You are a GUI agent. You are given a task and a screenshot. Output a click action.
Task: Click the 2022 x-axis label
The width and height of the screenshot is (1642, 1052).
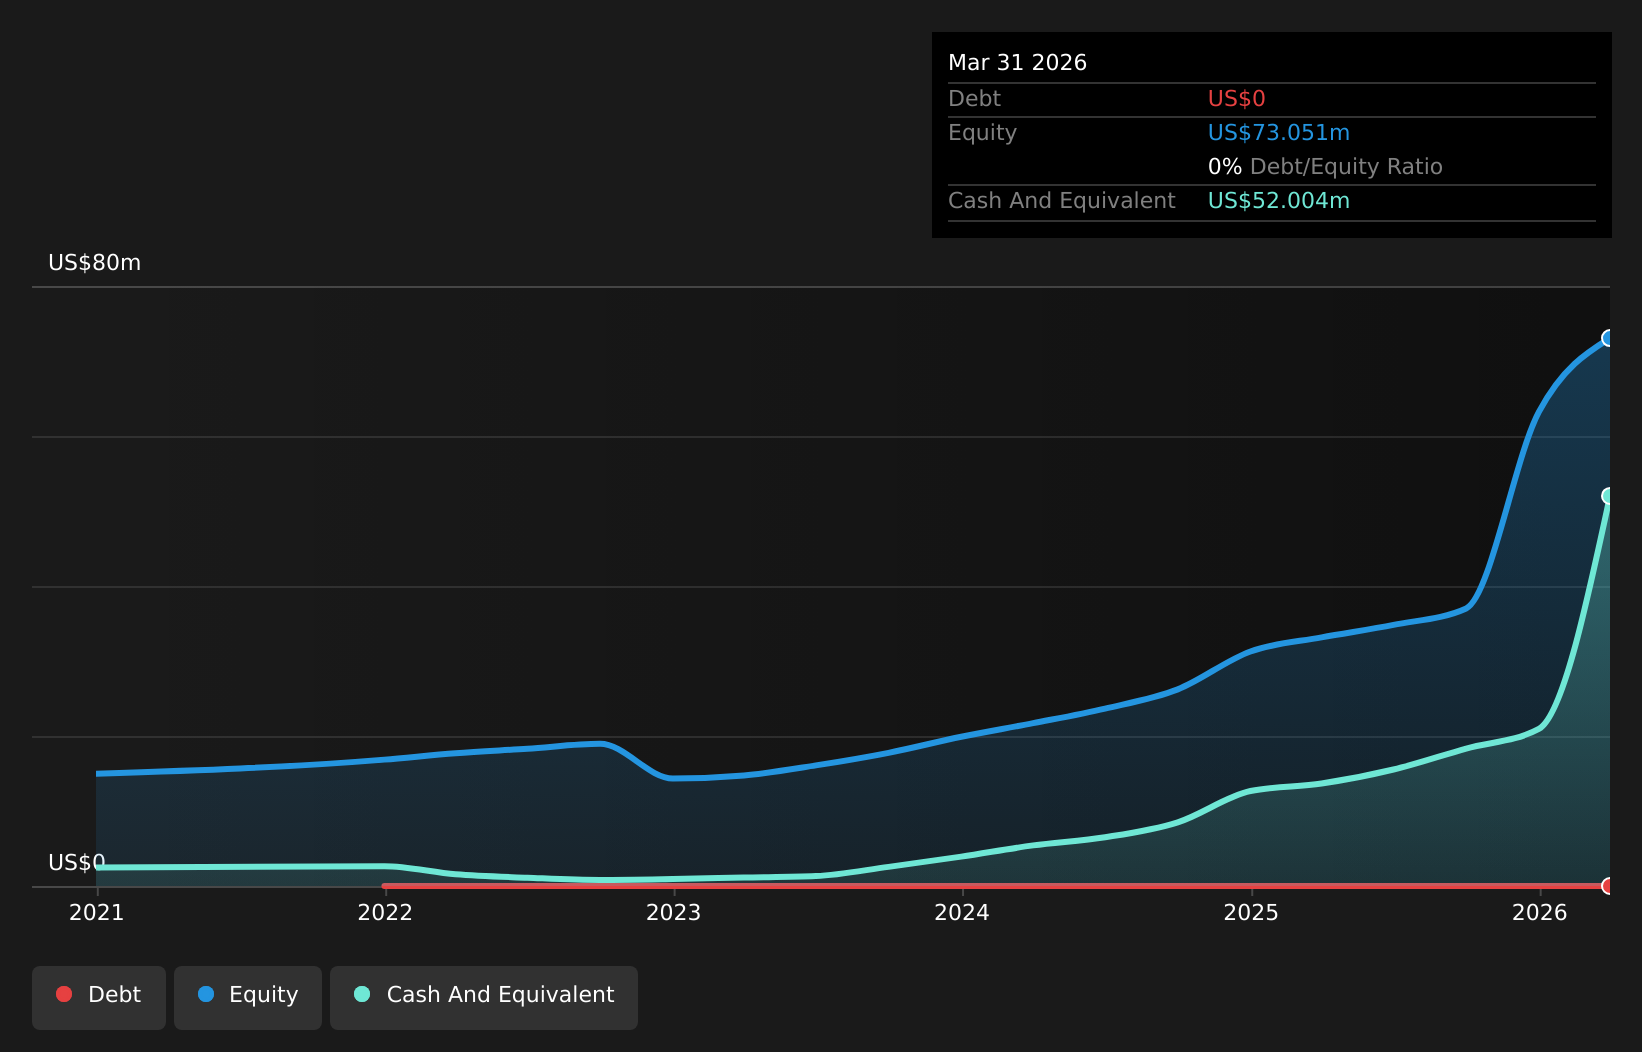pyautogui.click(x=385, y=912)
